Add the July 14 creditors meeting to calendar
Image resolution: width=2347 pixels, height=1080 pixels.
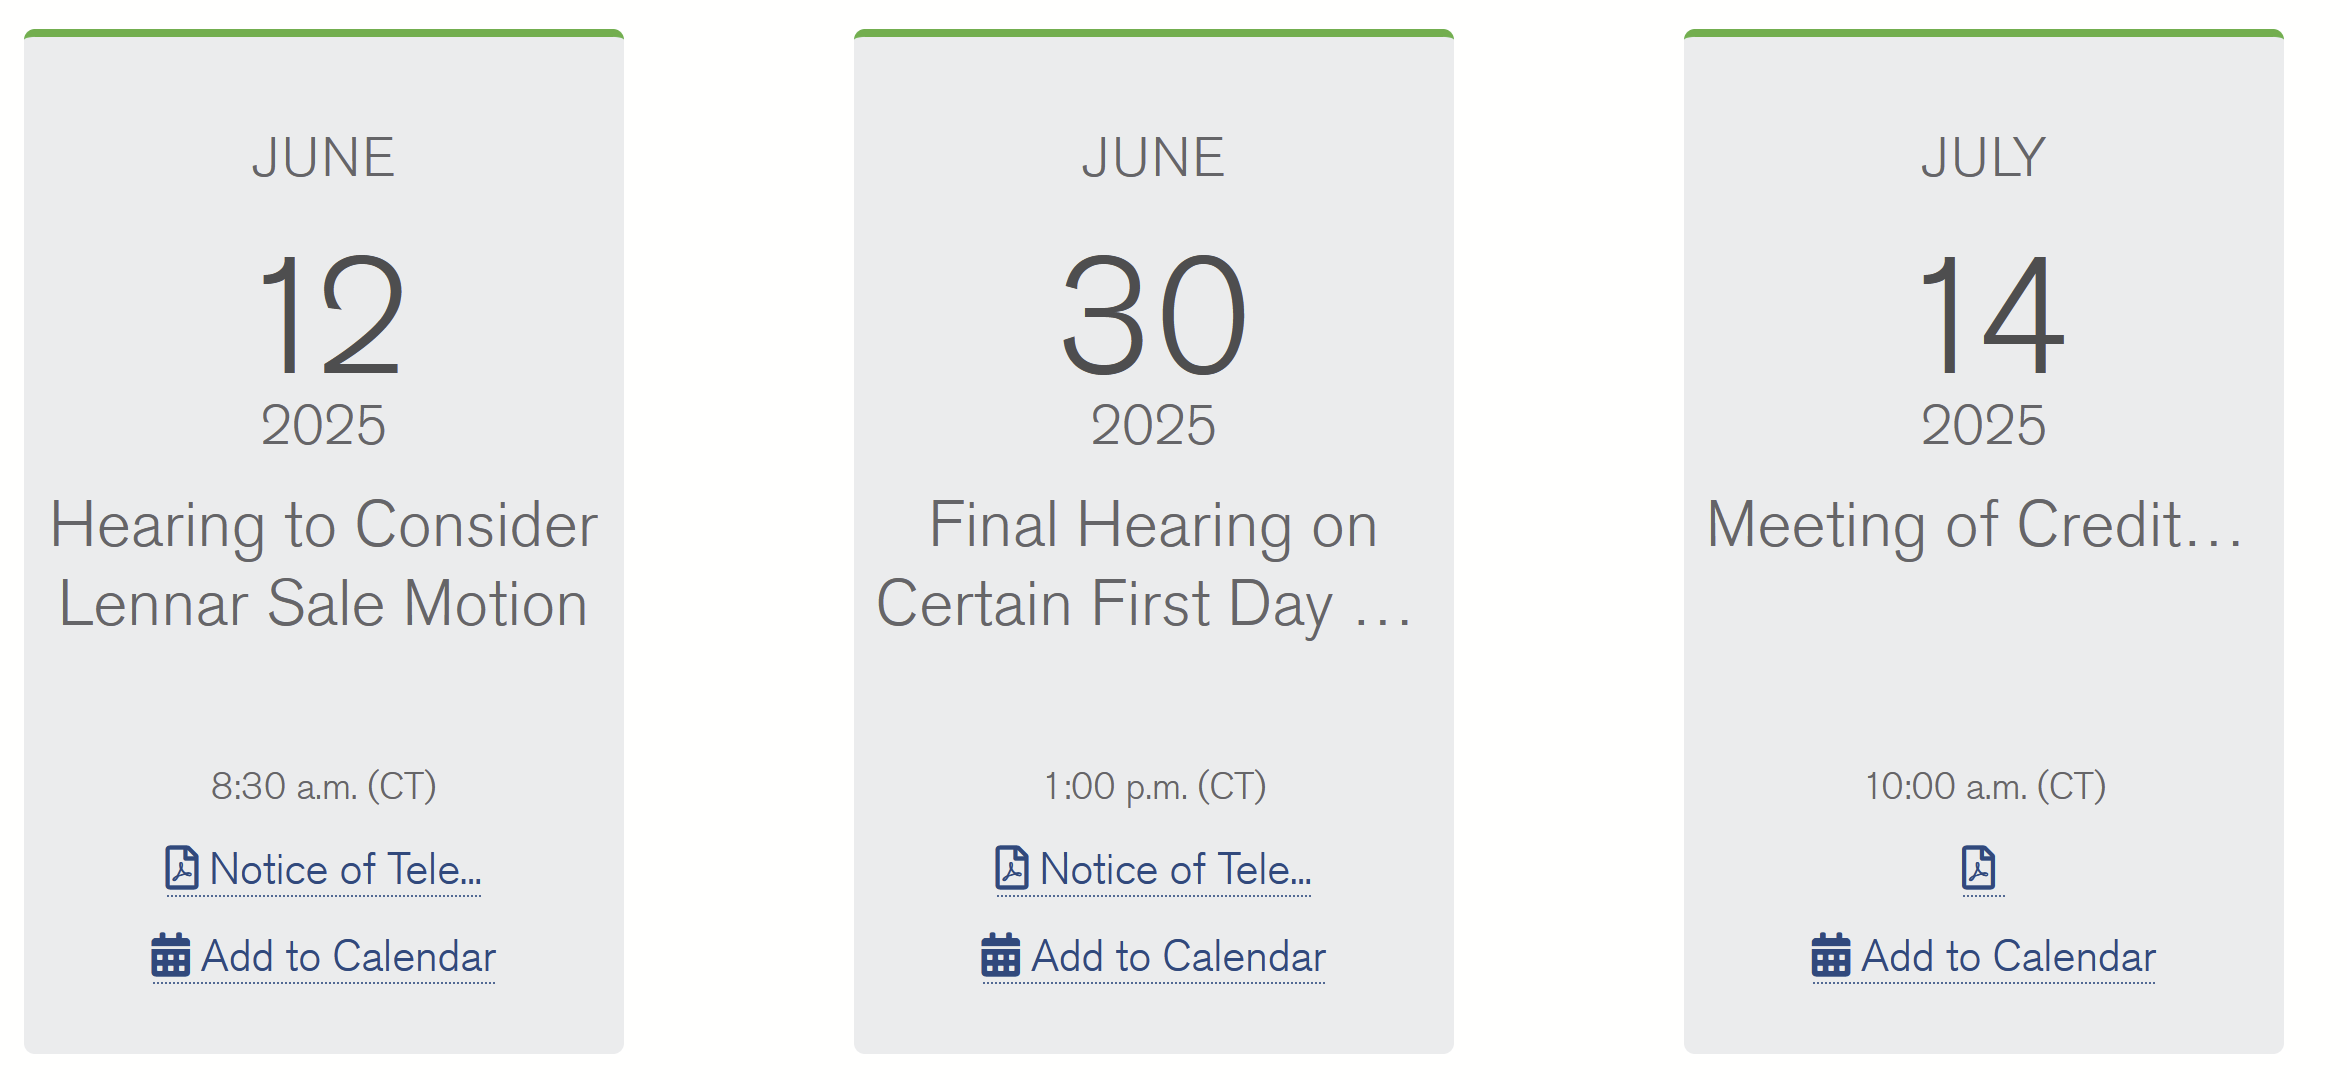tap(2008, 957)
